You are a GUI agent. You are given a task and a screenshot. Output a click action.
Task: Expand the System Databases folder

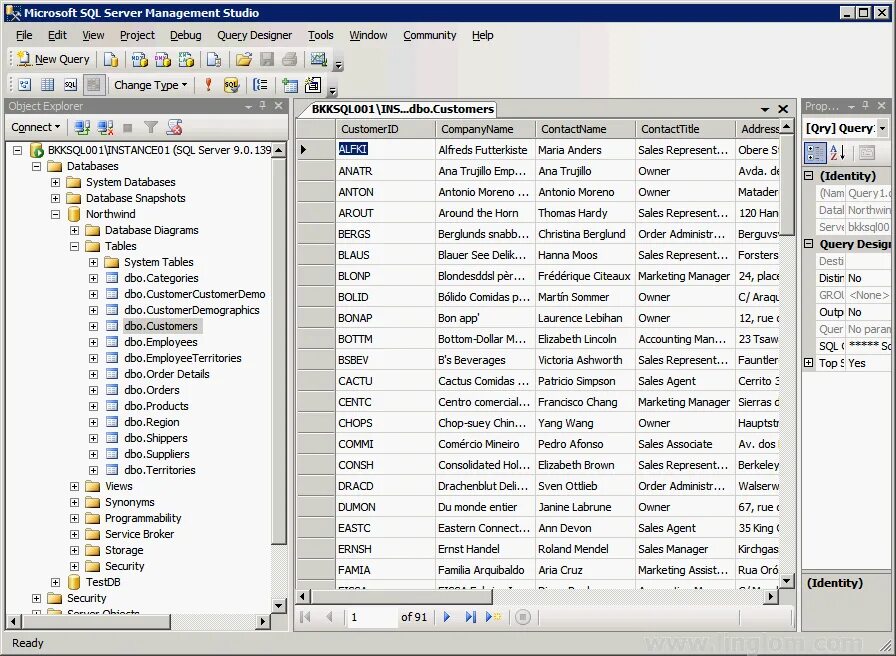[55, 182]
